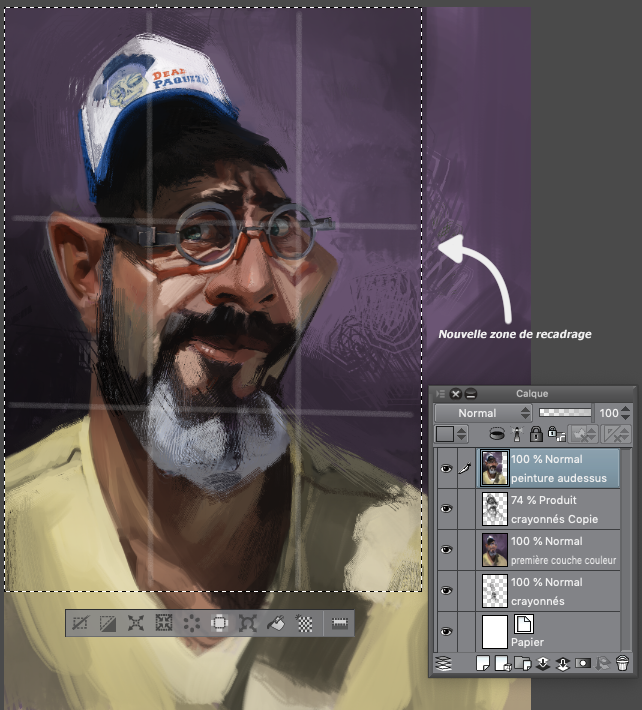Click the Deselect icon in the selection launcher
The height and width of the screenshot is (710, 642).
click(81, 623)
